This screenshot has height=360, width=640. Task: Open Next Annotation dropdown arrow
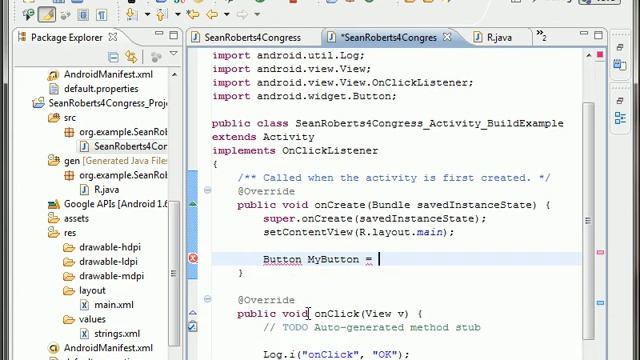(x=147, y=15)
